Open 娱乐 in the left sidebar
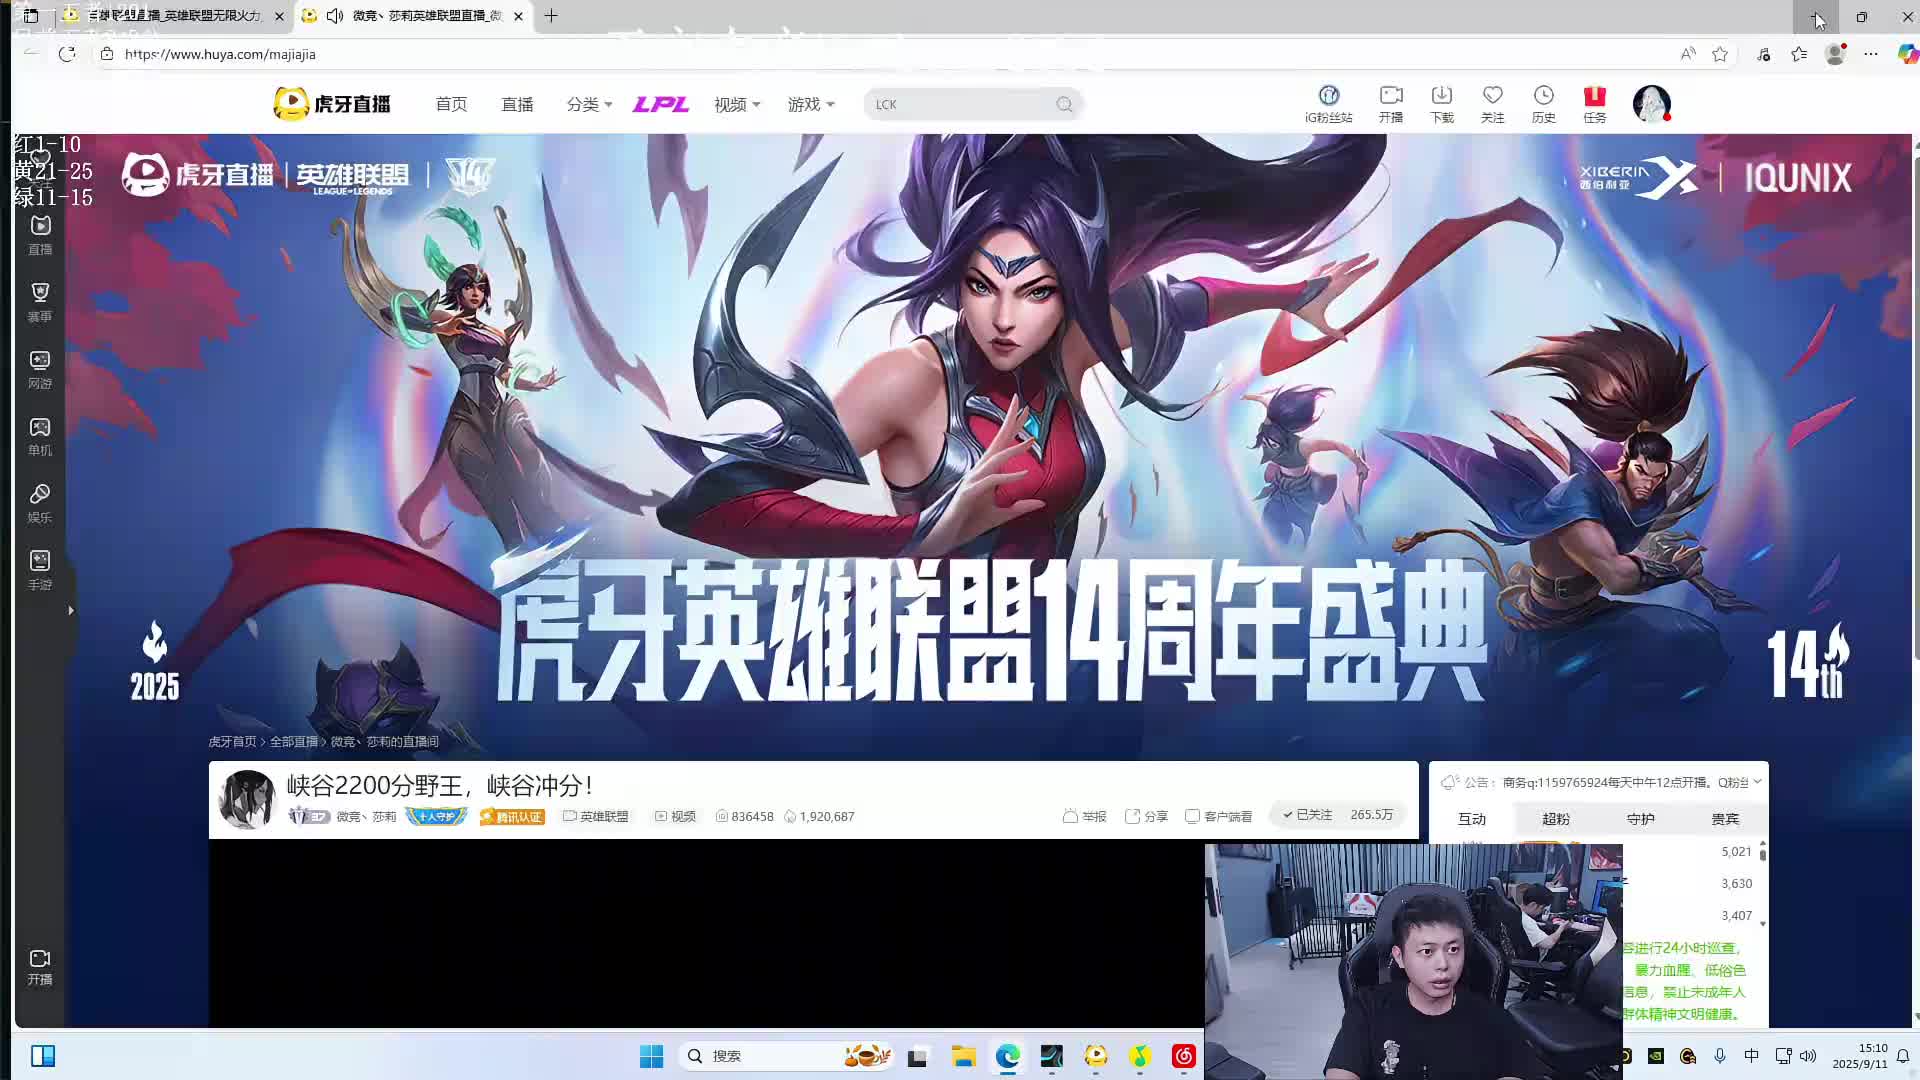This screenshot has height=1080, width=1920. coord(40,503)
